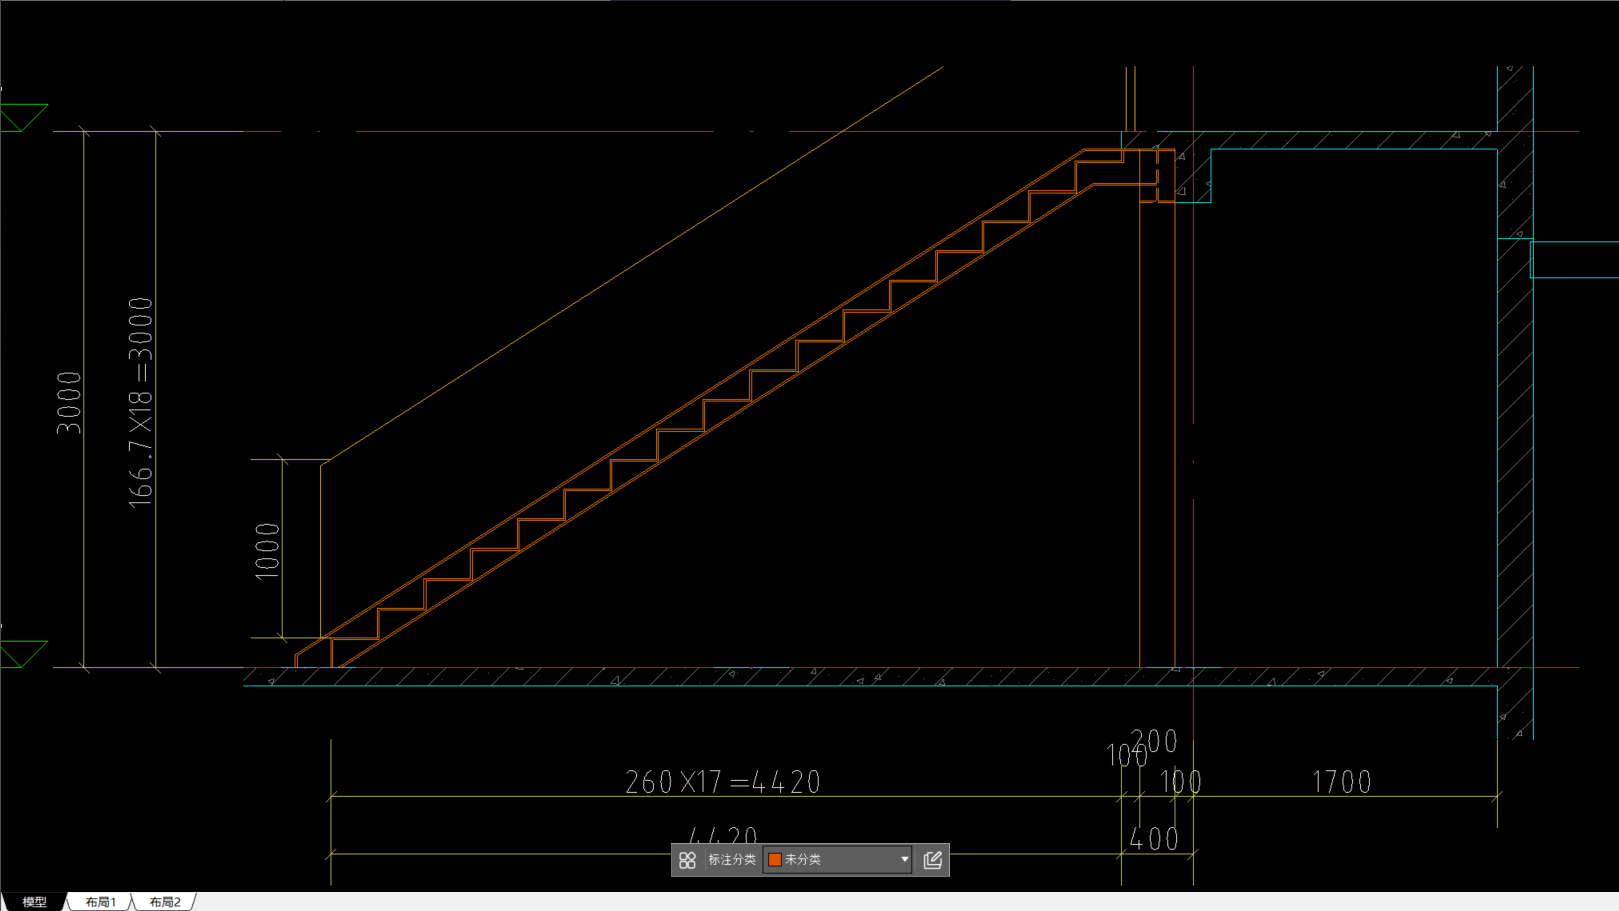This screenshot has height=911, width=1619.
Task: Select the 260X17=4420 dimension text
Action: (x=723, y=782)
